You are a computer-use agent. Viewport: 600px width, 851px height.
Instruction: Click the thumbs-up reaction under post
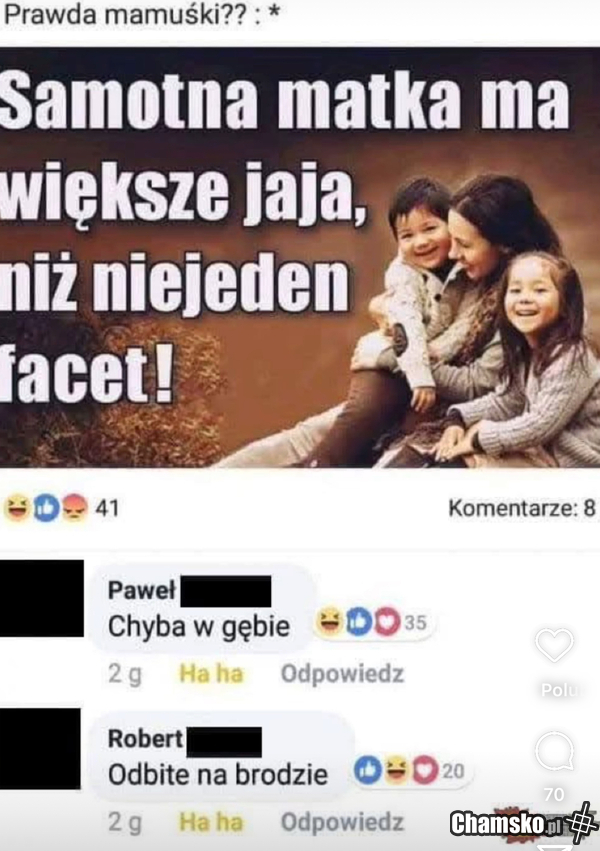click(46, 509)
